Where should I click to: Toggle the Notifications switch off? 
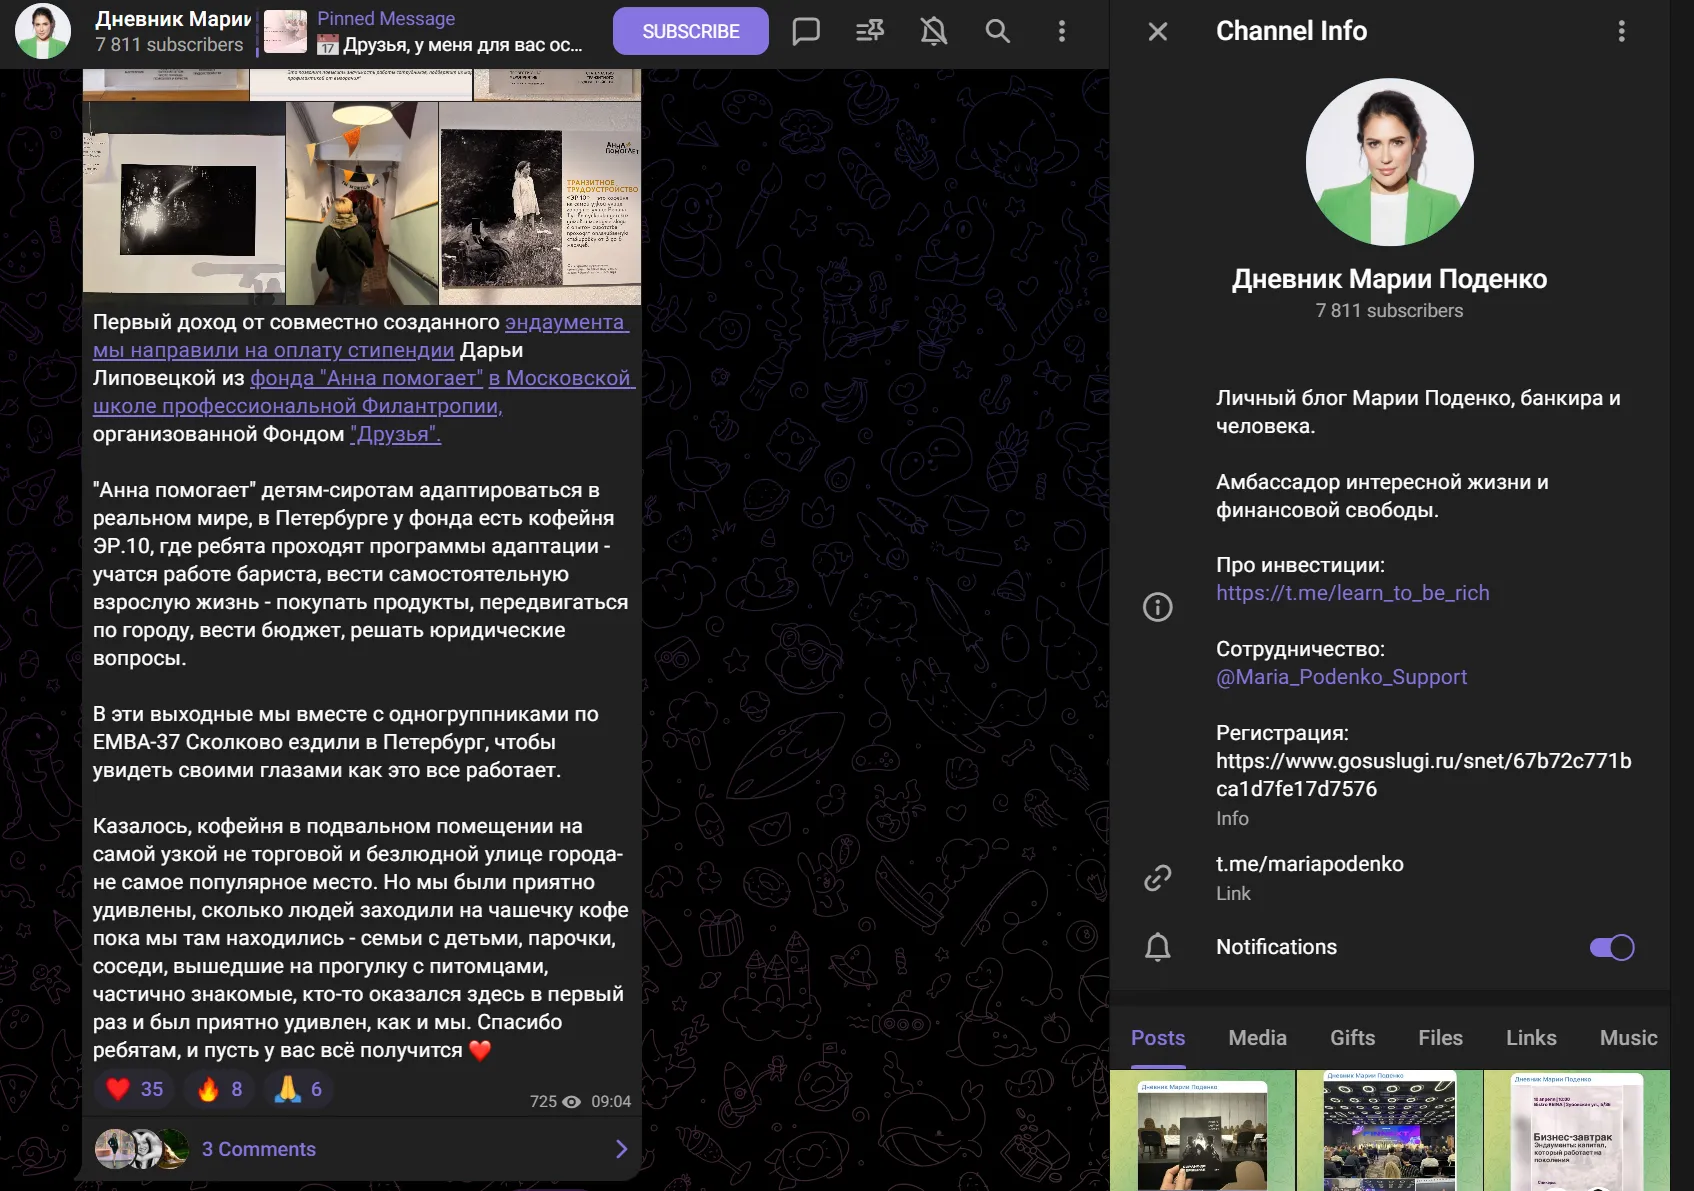[1612, 947]
